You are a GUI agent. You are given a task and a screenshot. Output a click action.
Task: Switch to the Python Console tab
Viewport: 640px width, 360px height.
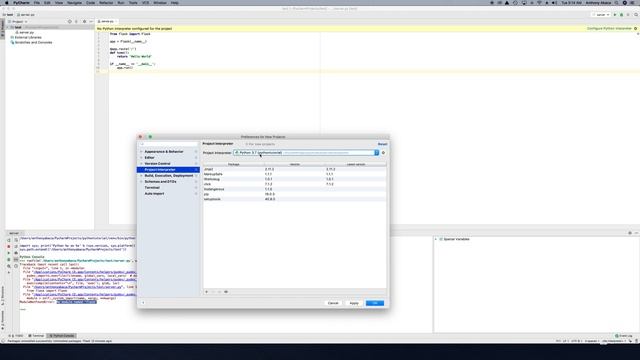tap(62, 336)
